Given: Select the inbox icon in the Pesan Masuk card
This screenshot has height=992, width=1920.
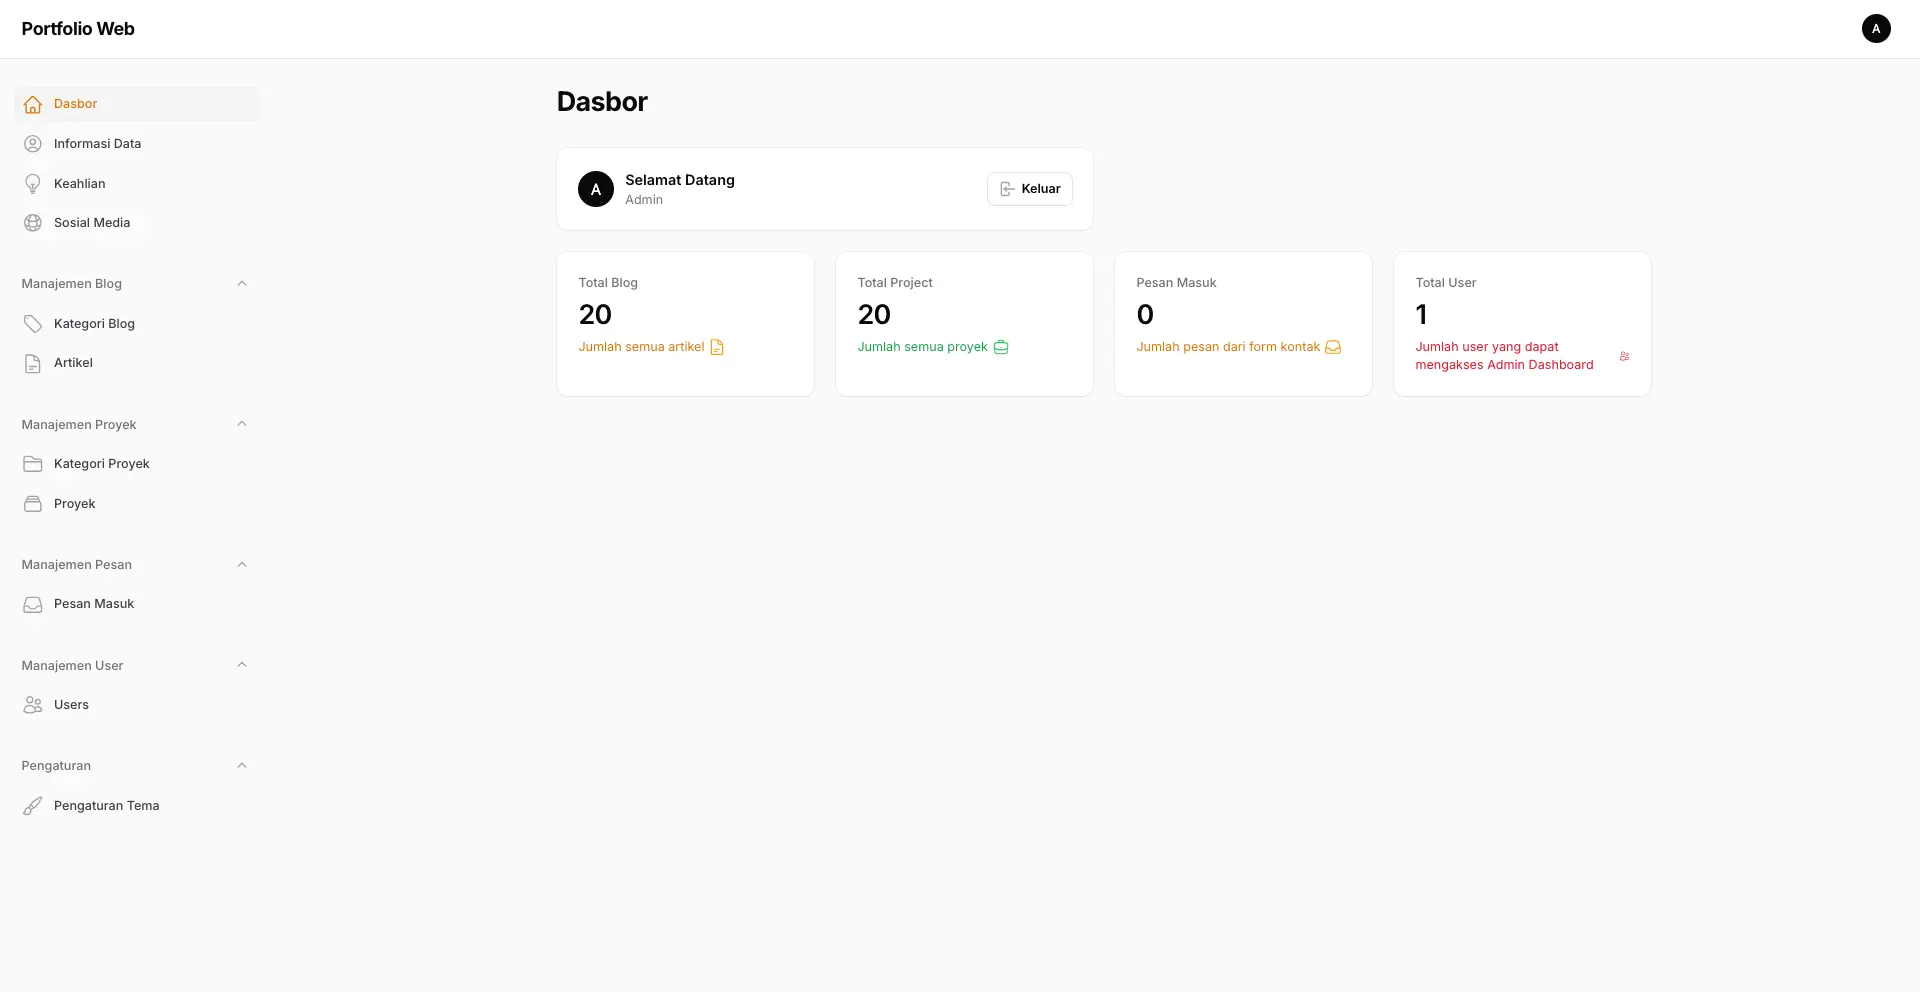Looking at the screenshot, I should 1333,347.
